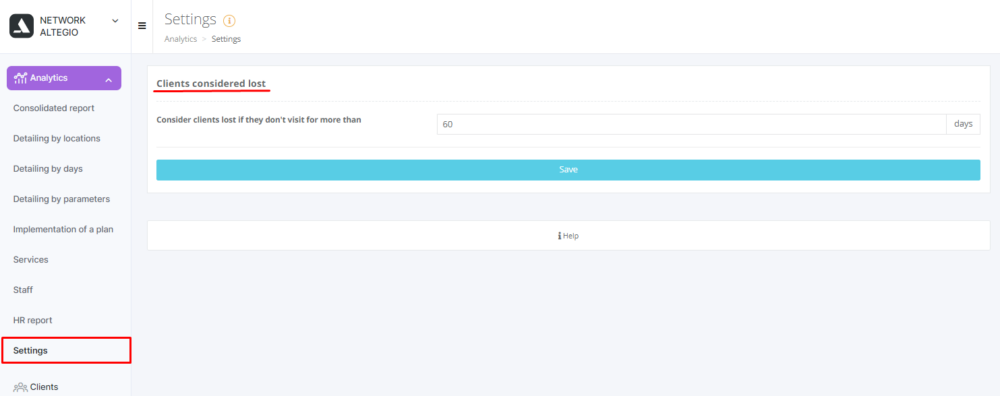Screen dimensions: 1000x396
Task: Expand the Network Altegio dropdown chevron
Action: tap(115, 20)
